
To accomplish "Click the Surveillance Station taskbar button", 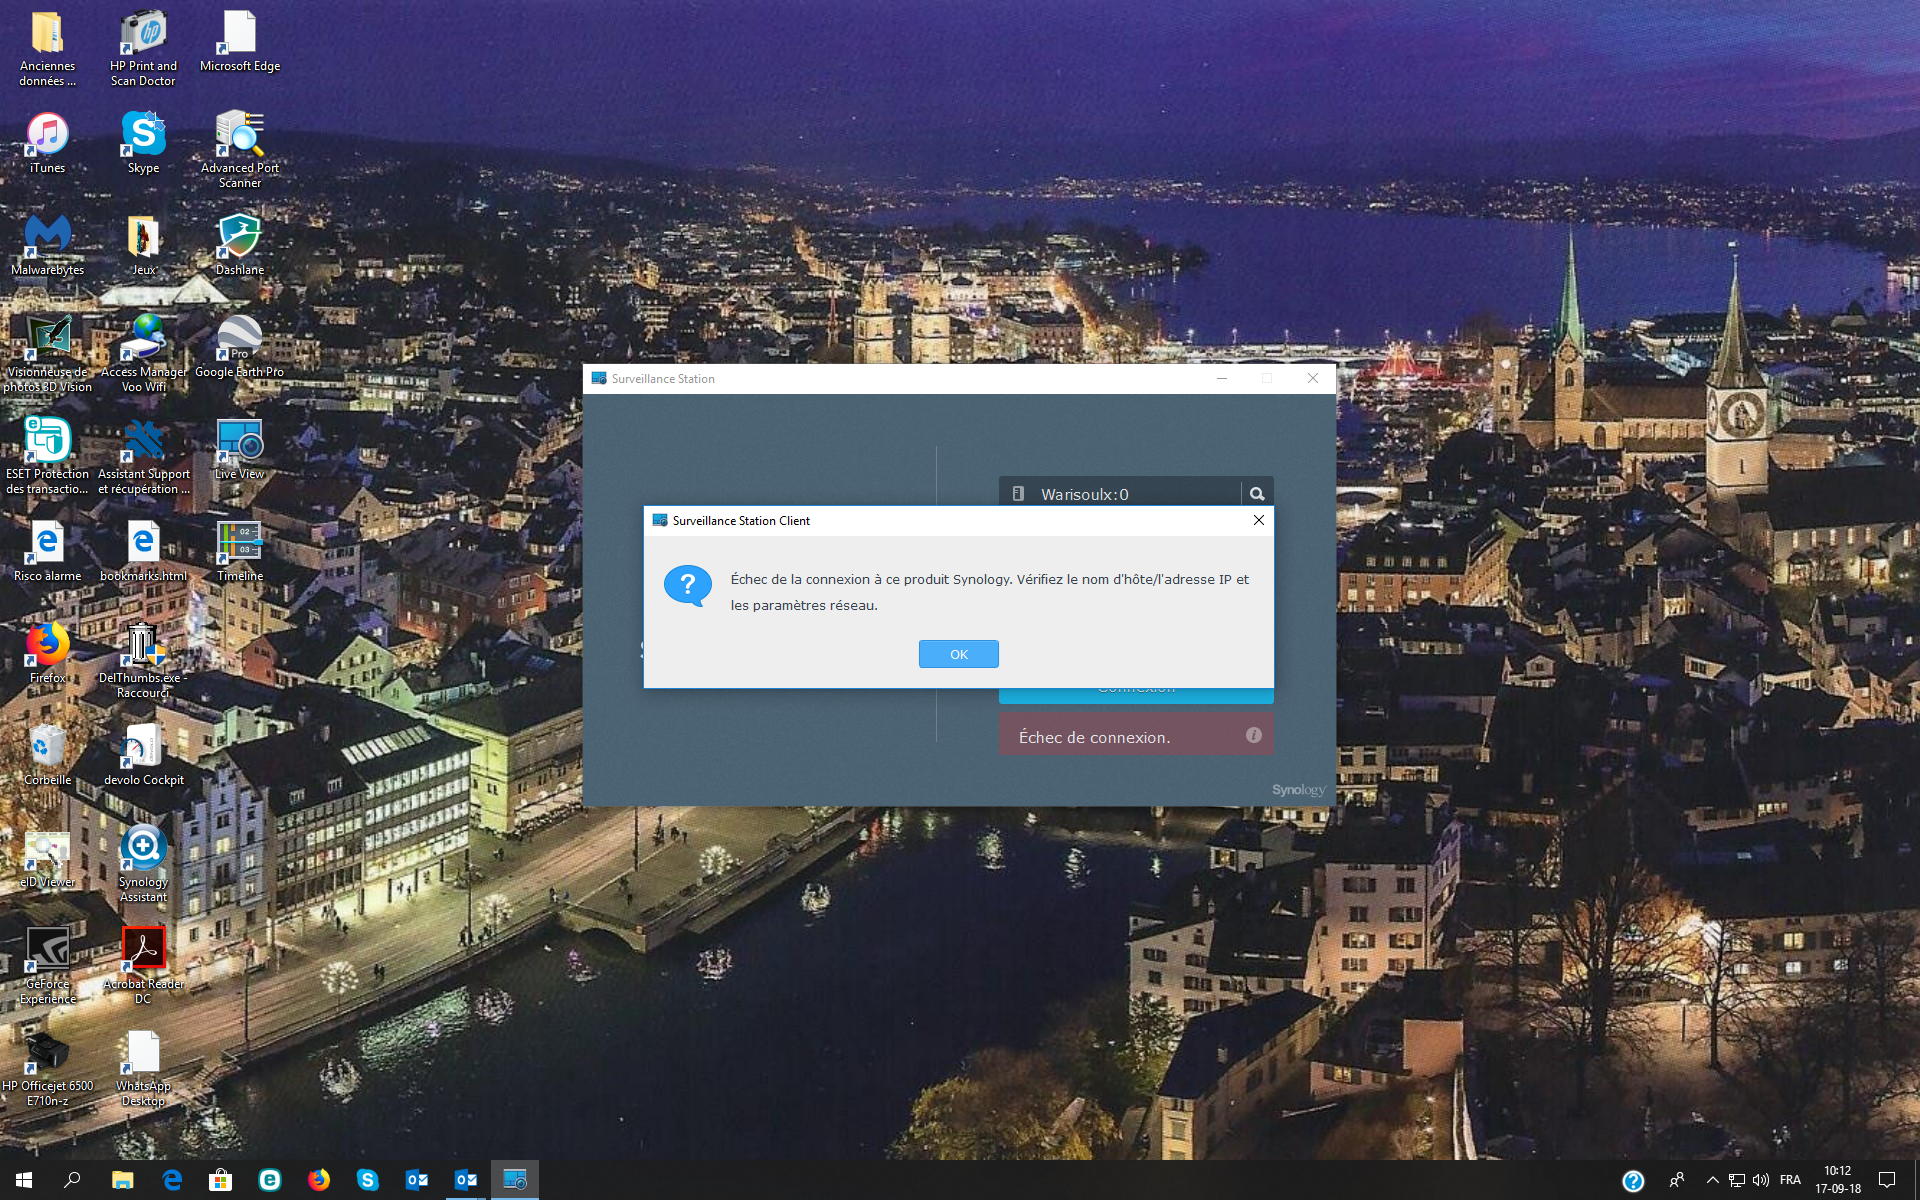I will pos(514,1180).
